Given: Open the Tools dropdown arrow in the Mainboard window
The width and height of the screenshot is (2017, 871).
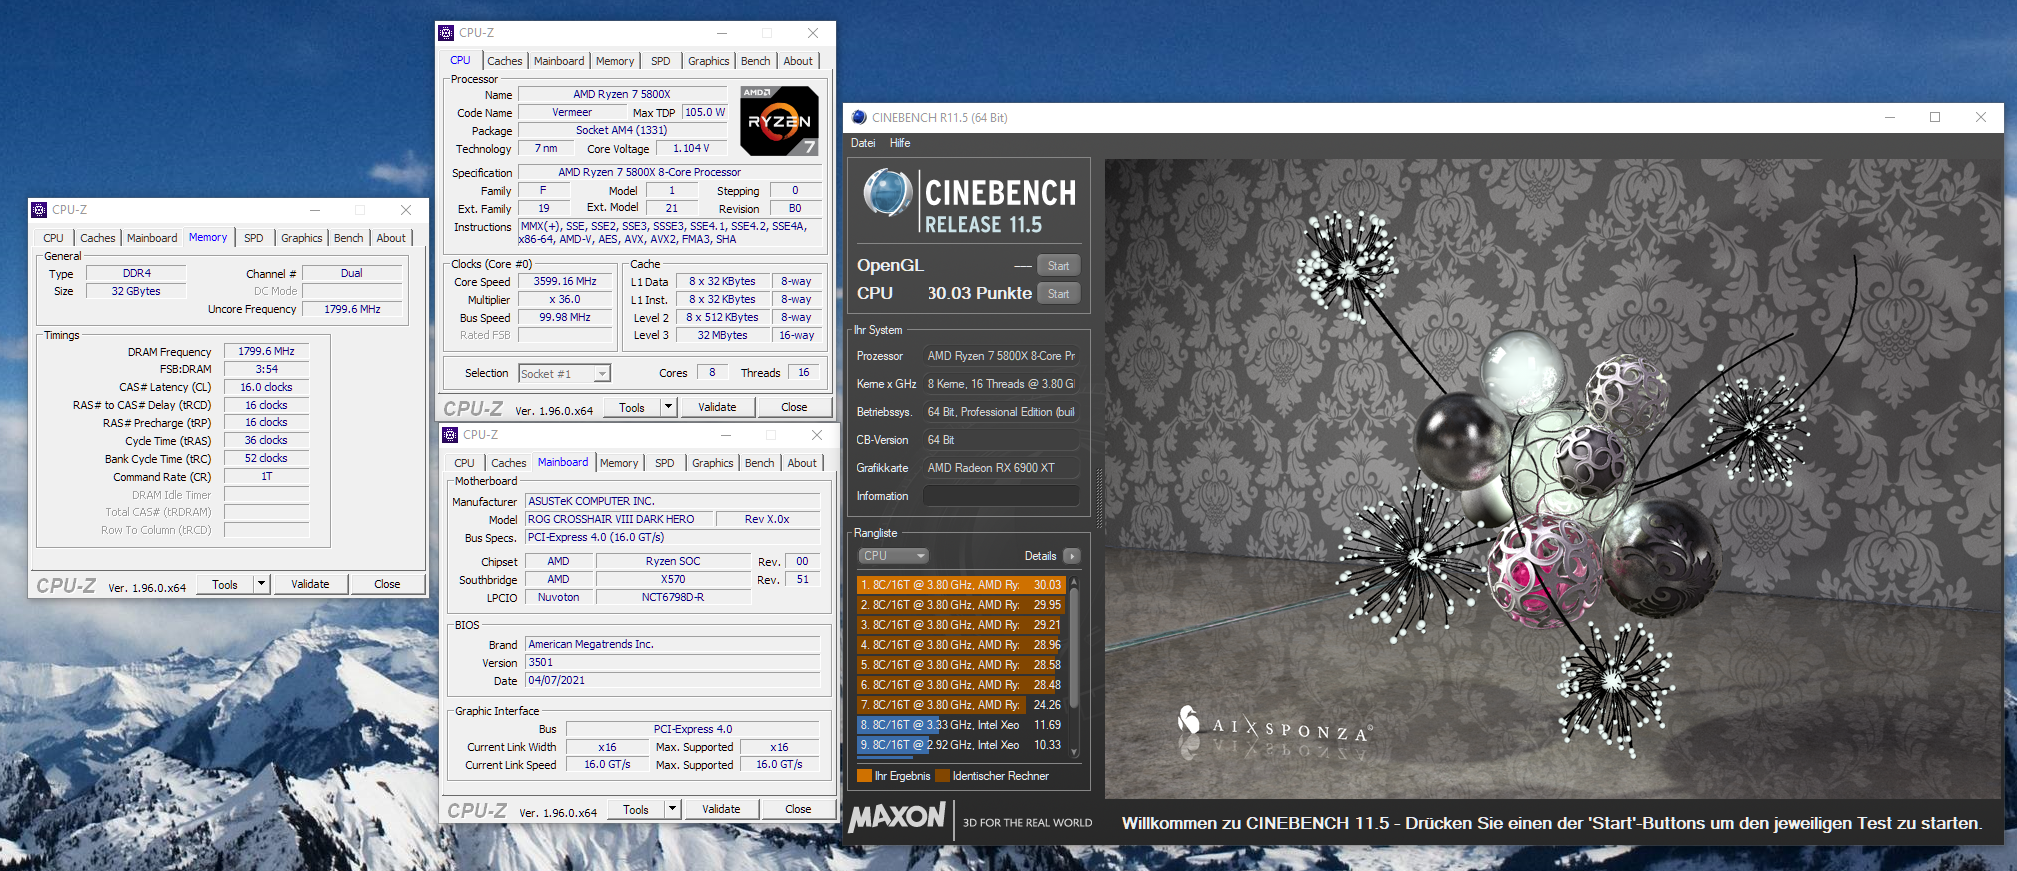Looking at the screenshot, I should tap(673, 809).
